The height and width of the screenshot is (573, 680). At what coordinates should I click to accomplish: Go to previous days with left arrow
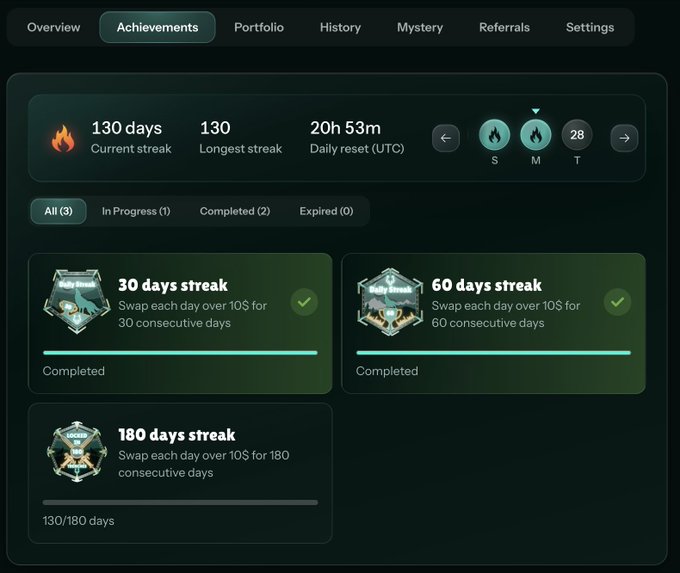pos(446,138)
